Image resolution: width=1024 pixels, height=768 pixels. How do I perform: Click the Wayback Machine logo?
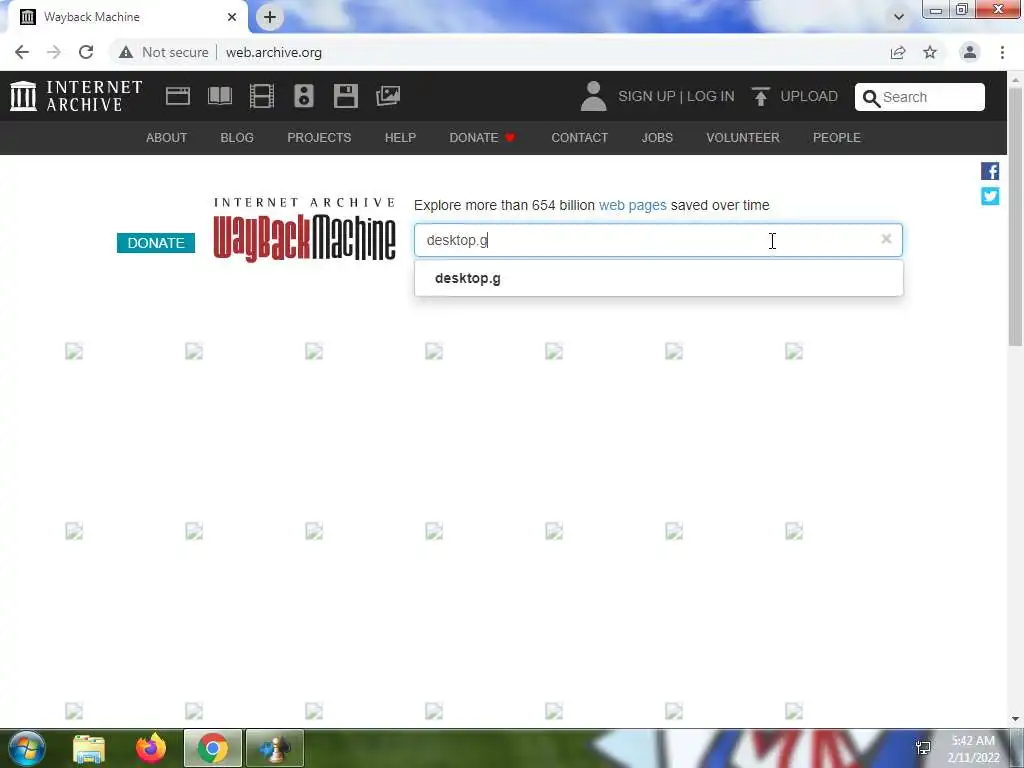pos(304,230)
